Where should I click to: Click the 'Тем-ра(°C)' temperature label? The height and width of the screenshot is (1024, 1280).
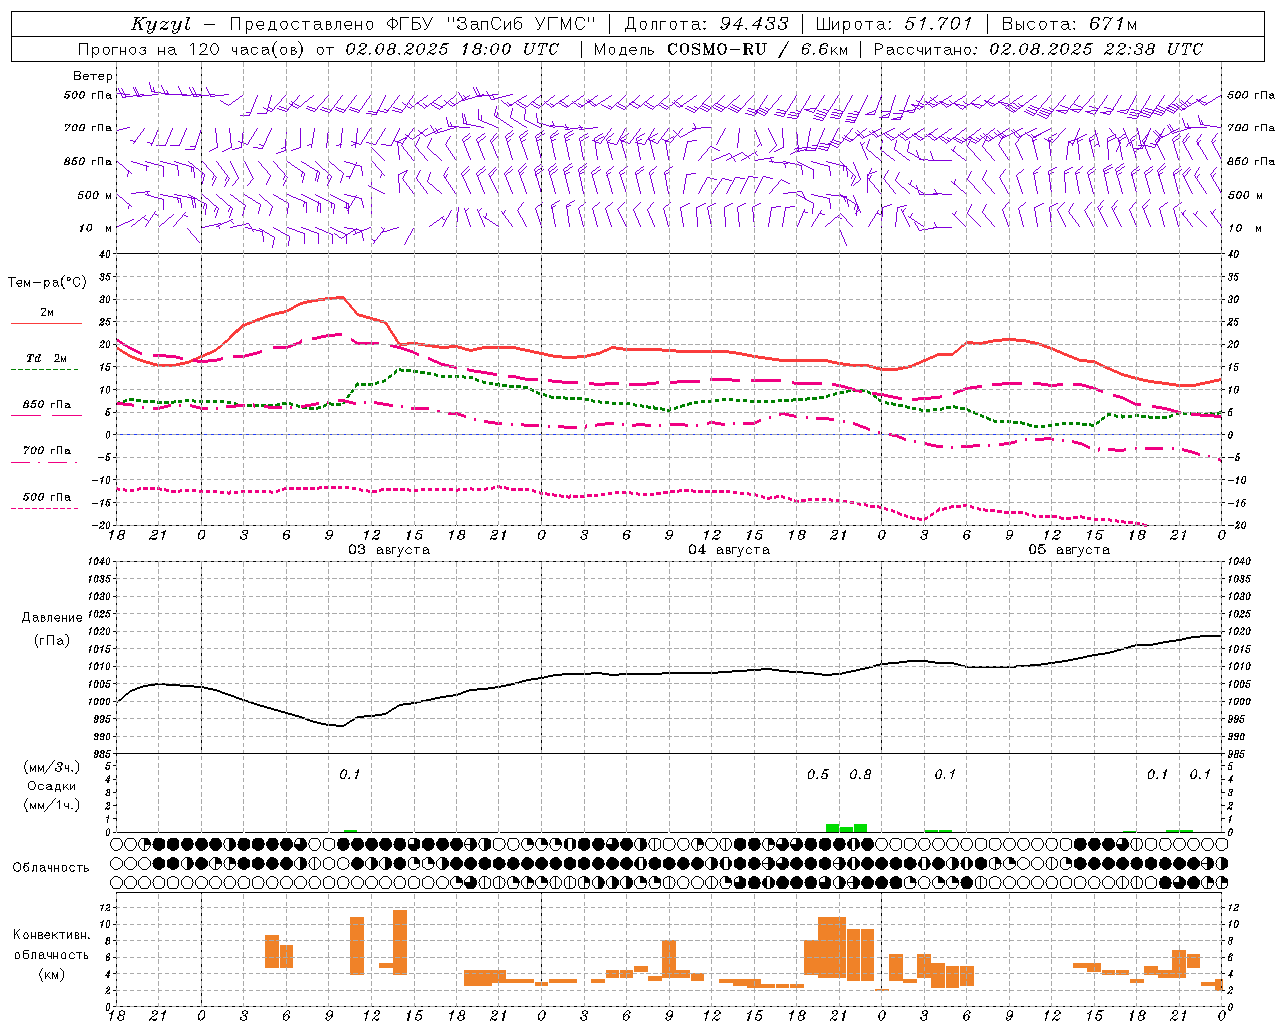(46, 283)
